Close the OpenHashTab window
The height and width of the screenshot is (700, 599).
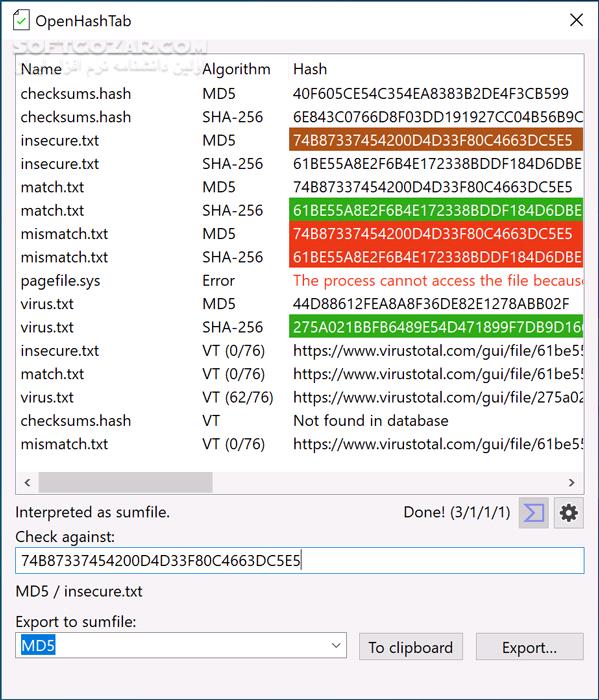(x=576, y=20)
